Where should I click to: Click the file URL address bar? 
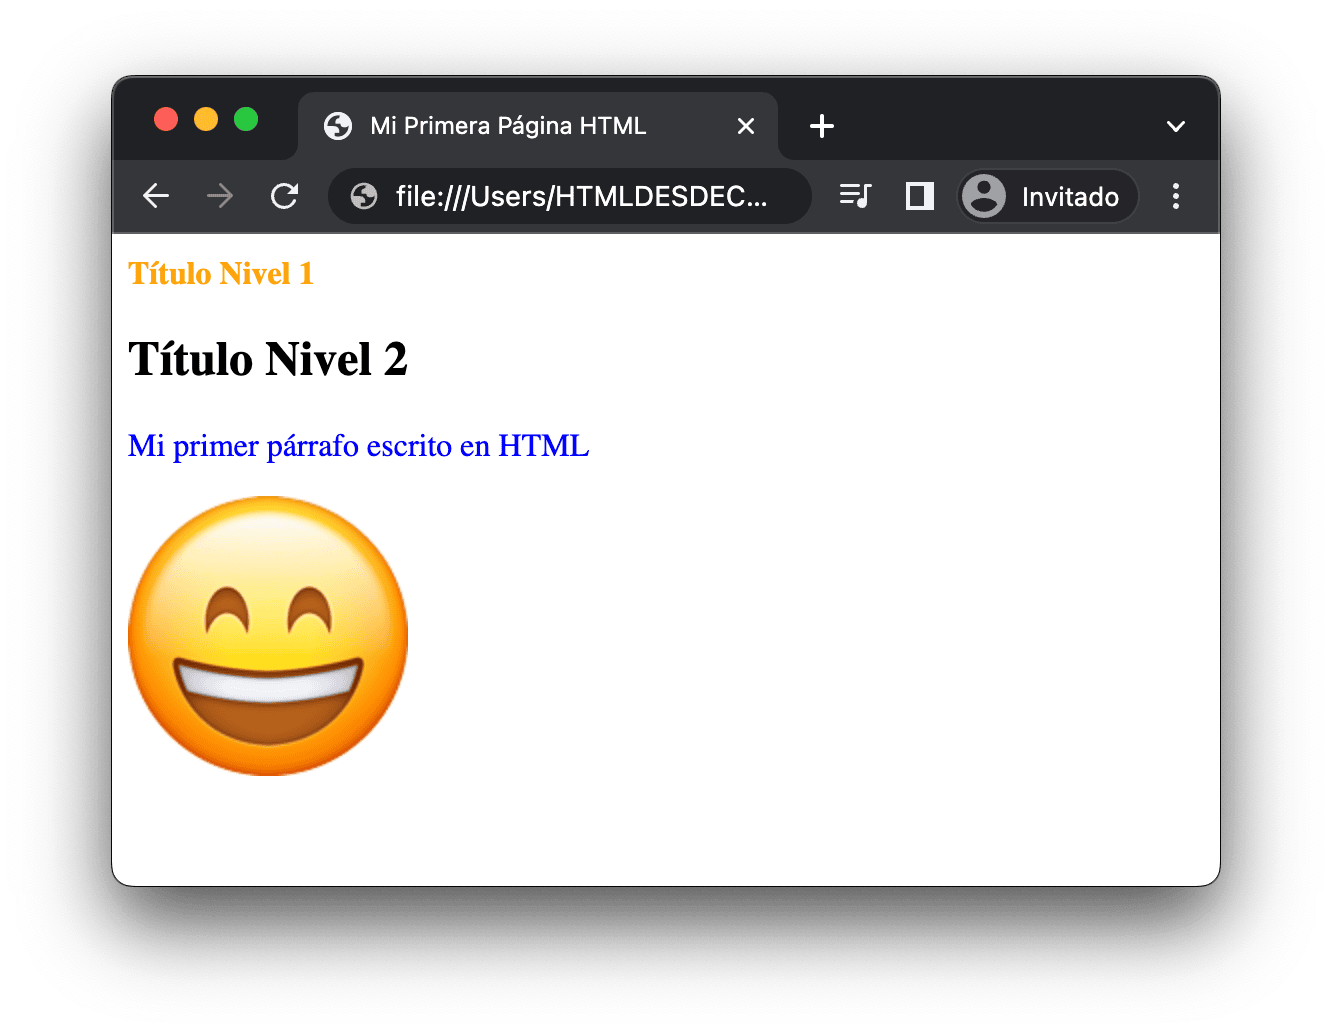[x=581, y=196]
